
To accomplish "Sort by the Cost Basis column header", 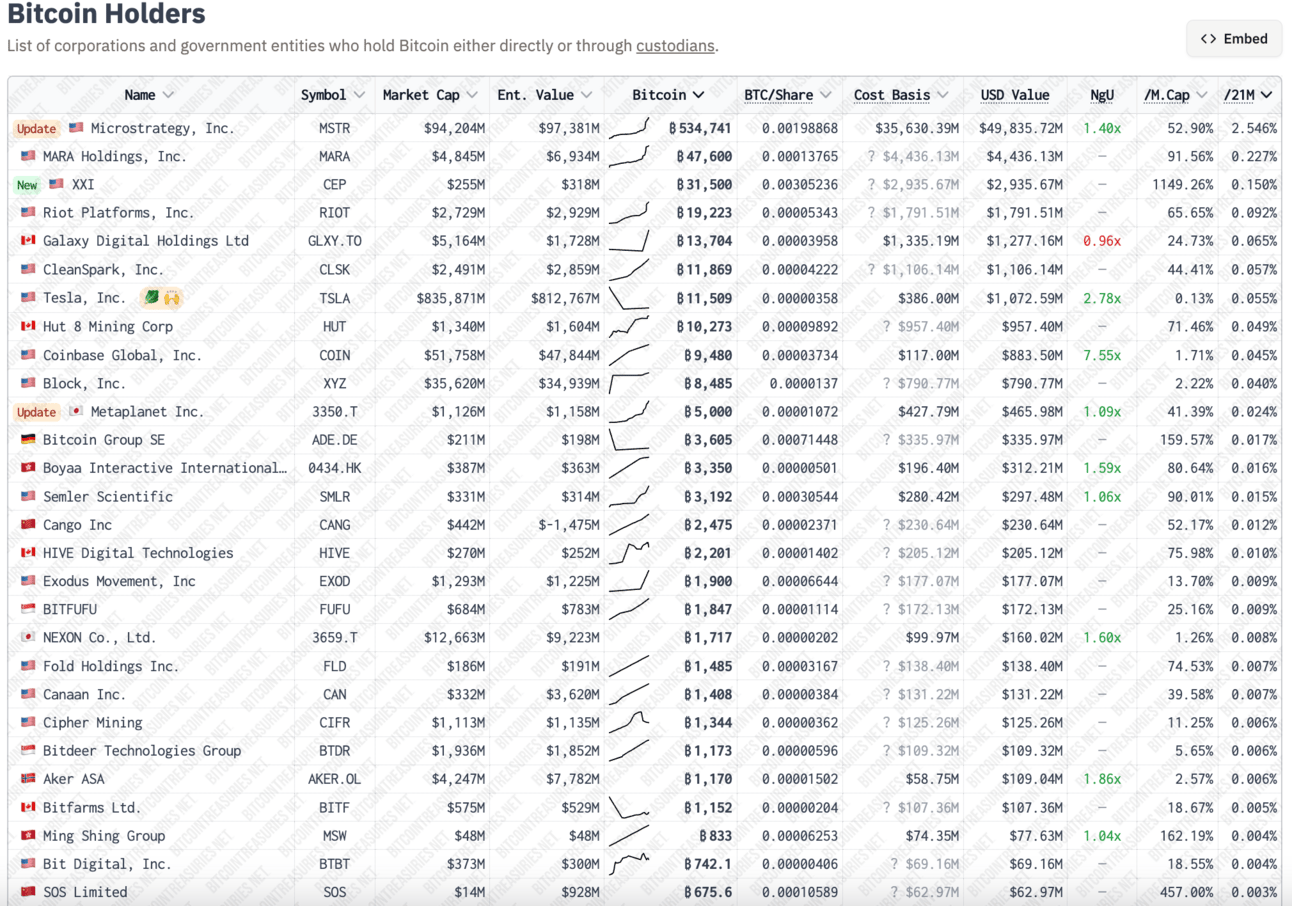I will click(x=902, y=95).
